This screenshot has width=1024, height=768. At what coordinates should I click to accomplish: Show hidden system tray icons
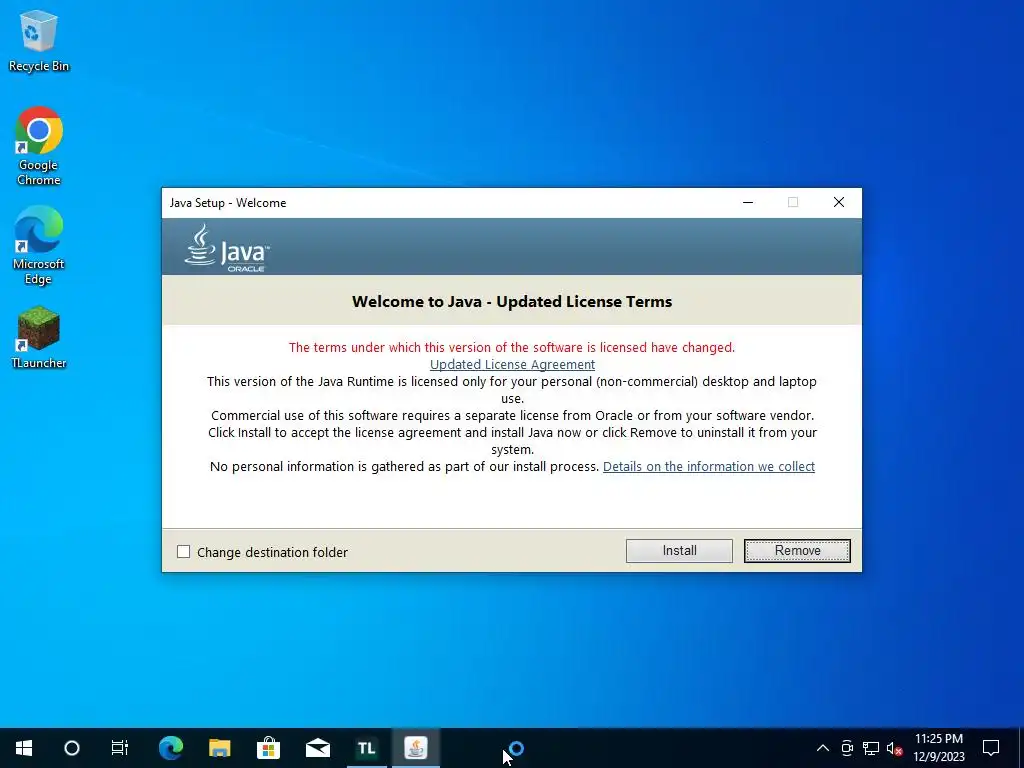point(823,748)
